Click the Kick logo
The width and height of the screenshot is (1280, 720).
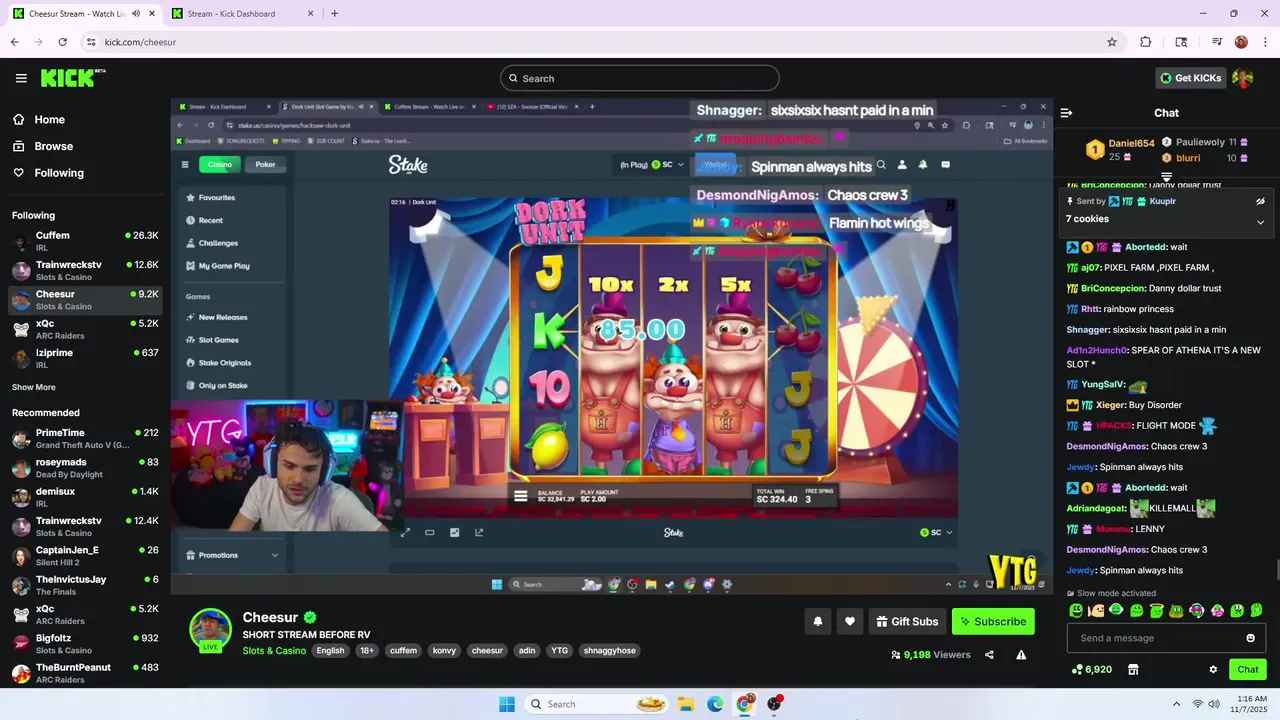pyautogui.click(x=73, y=78)
